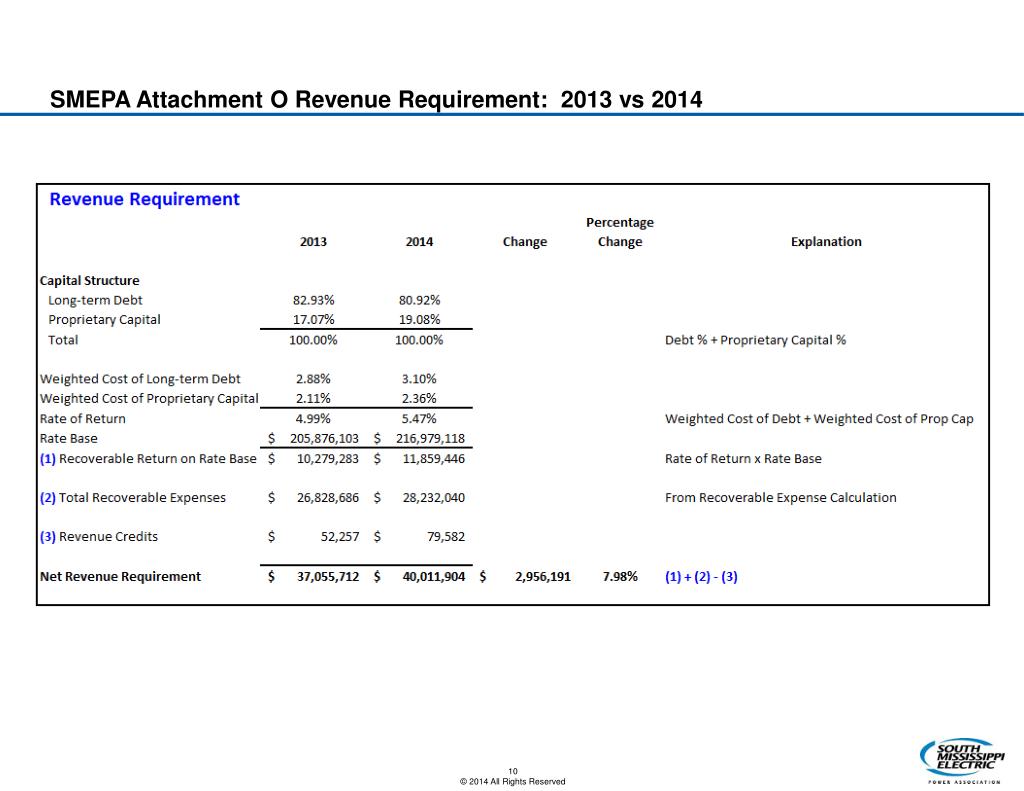This screenshot has height=791, width=1024.
Task: Select the 2014 column header
Action: [419, 242]
